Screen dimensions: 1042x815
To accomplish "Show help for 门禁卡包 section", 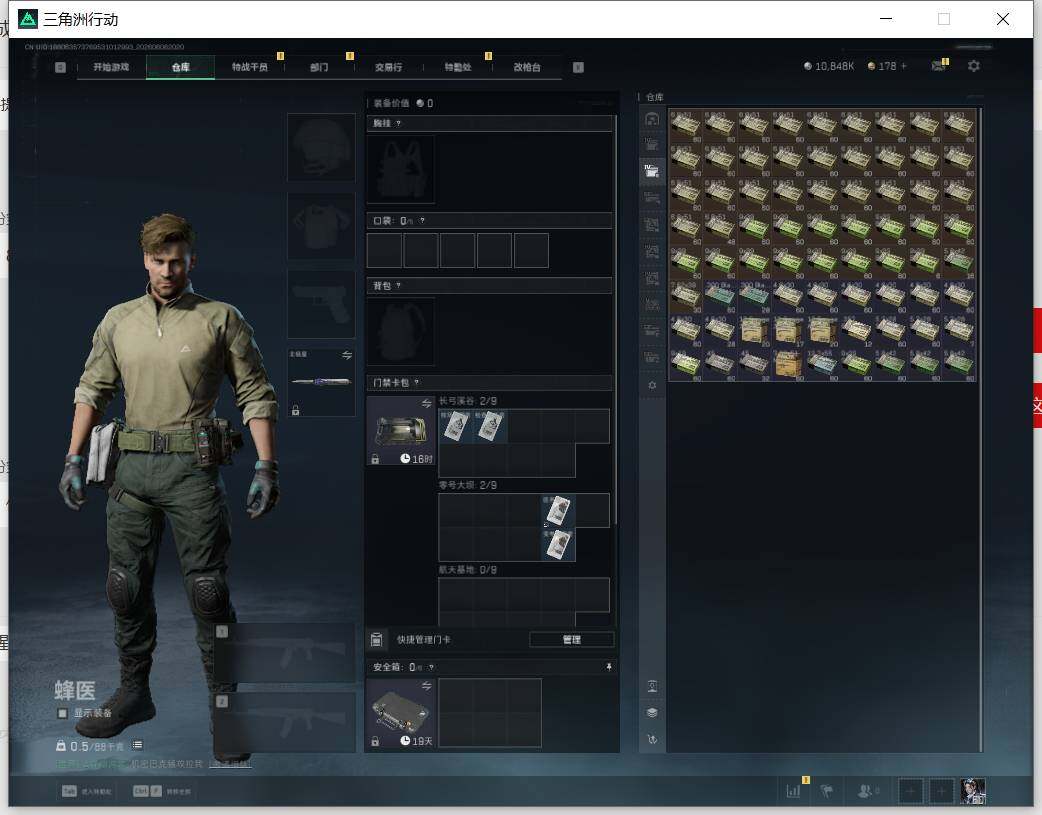I will 417,383.
